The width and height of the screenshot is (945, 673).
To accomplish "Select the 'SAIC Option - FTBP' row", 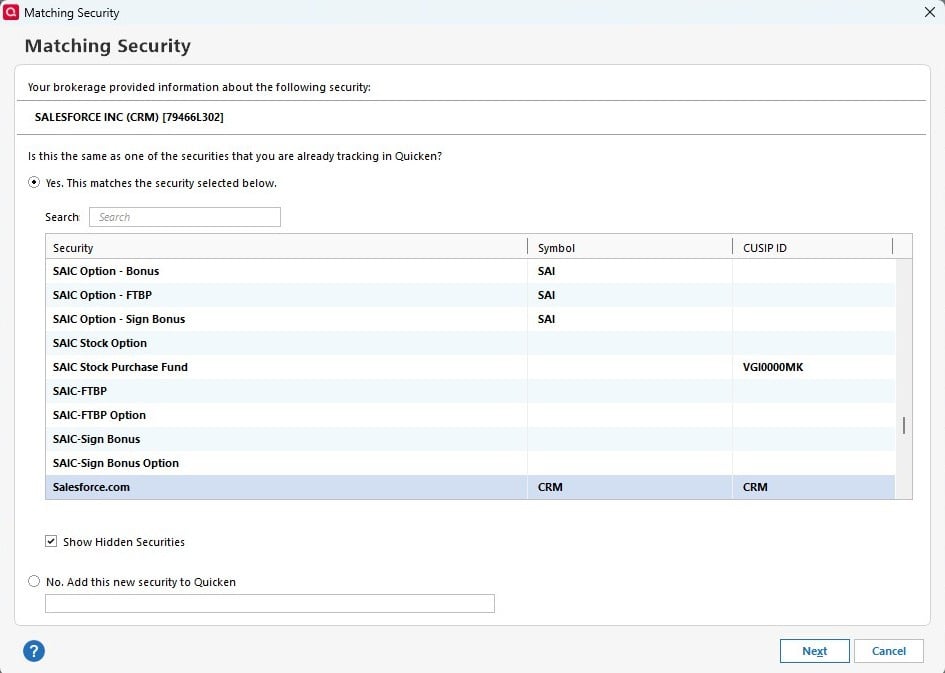I will 470,295.
